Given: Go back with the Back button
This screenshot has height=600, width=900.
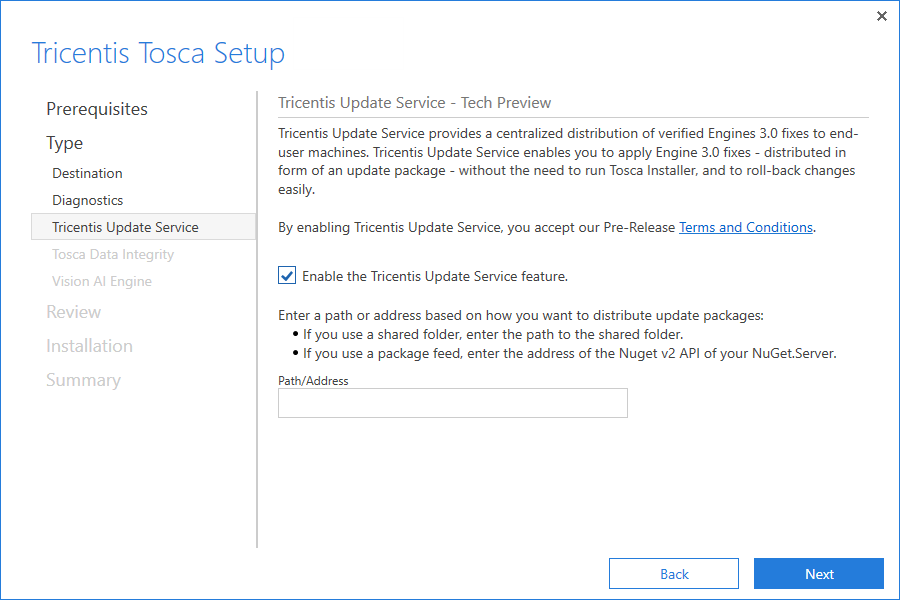Looking at the screenshot, I should coord(674,574).
